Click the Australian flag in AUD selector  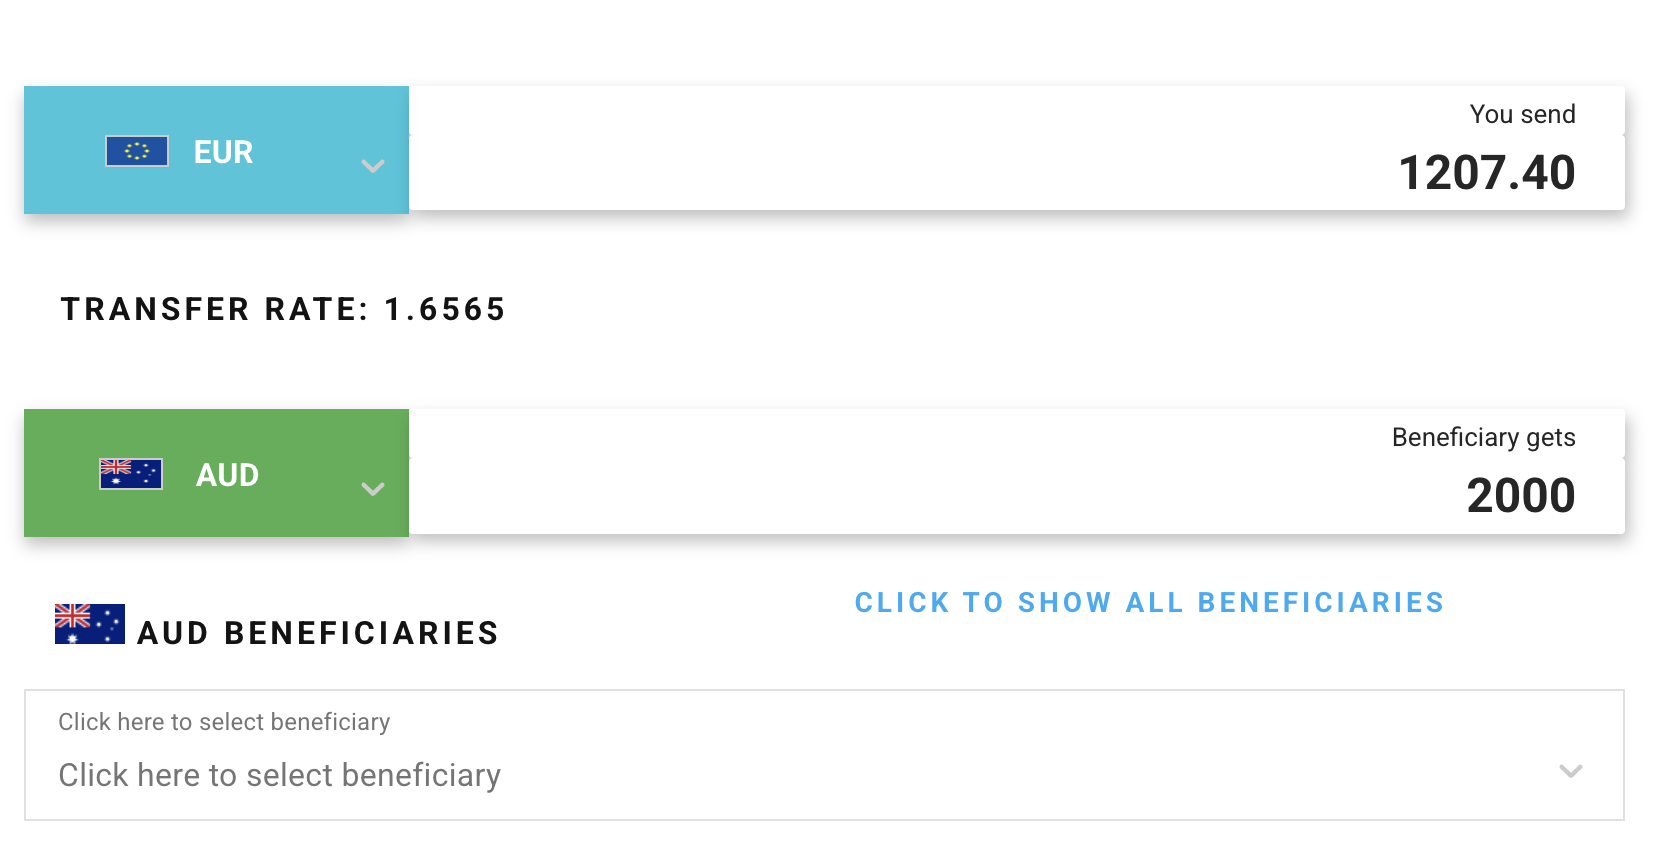click(131, 474)
